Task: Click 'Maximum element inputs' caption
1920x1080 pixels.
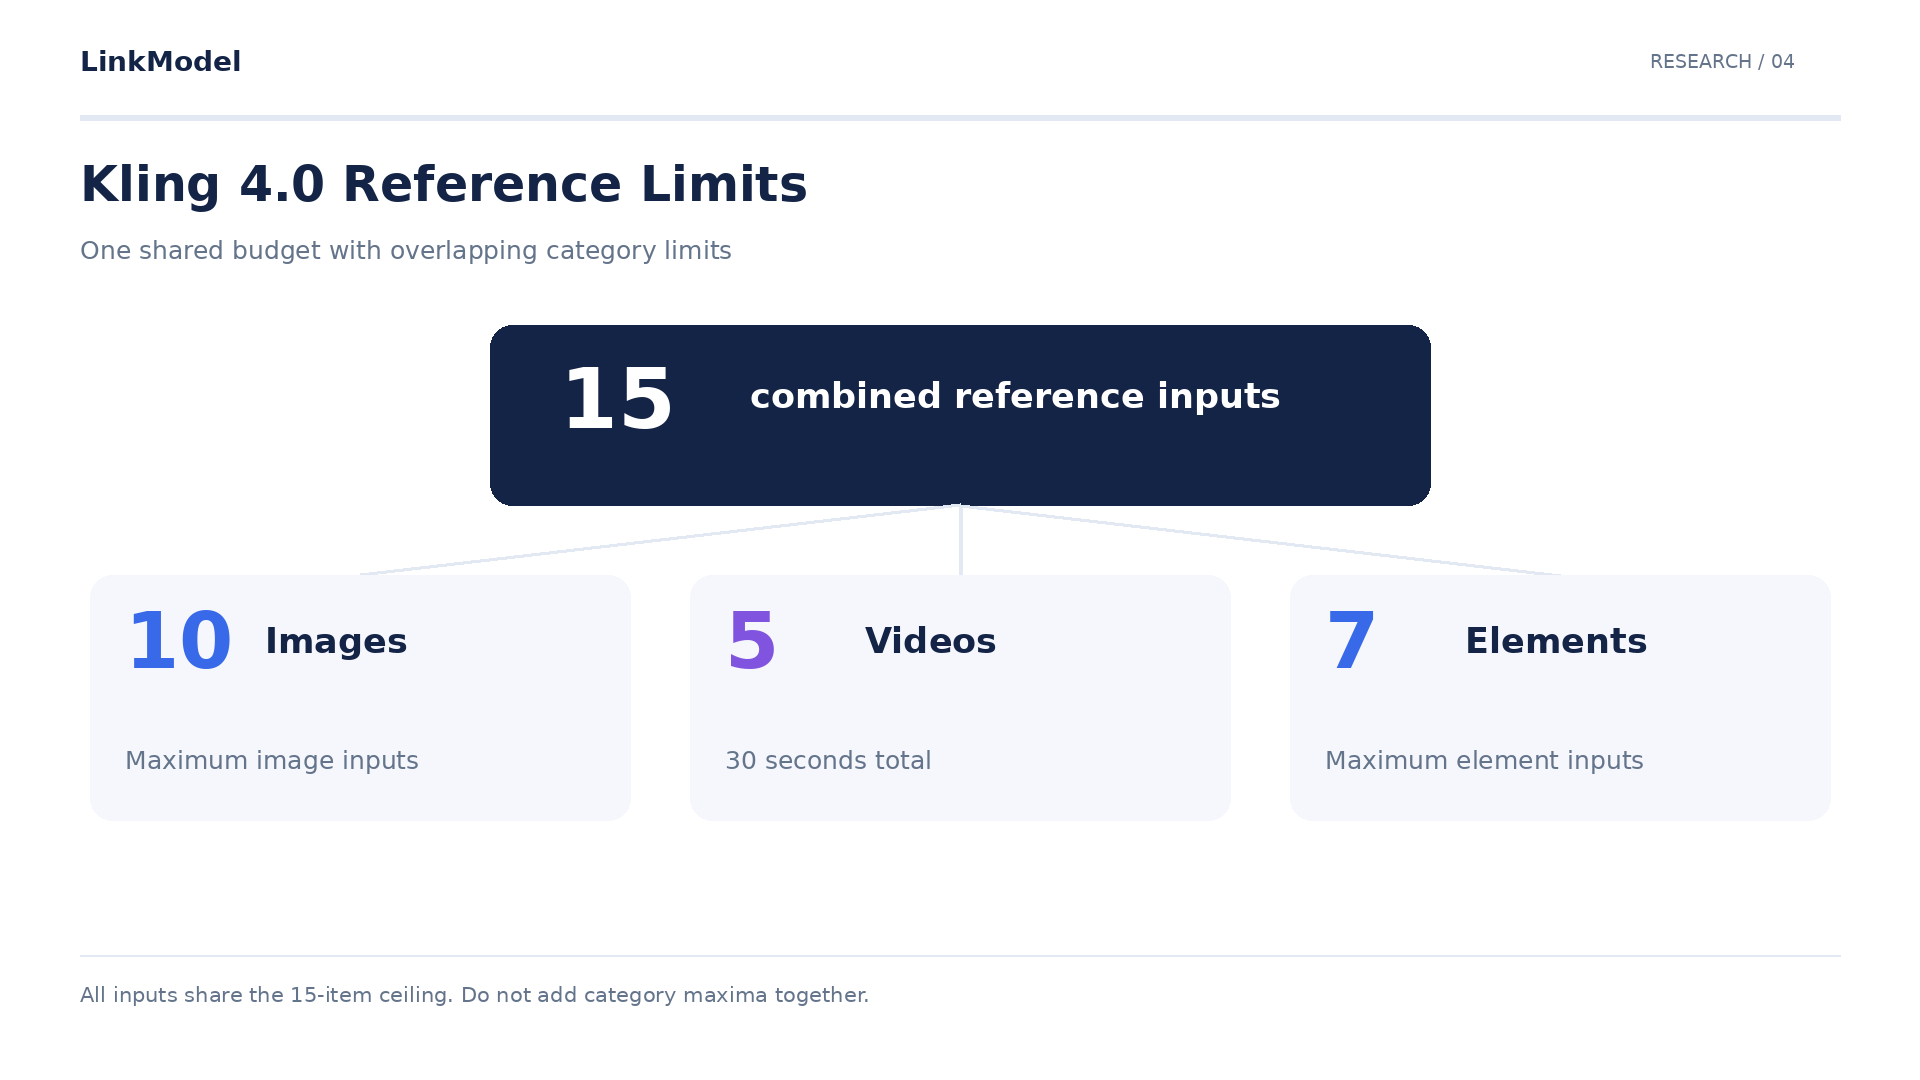Action: coord(1484,761)
